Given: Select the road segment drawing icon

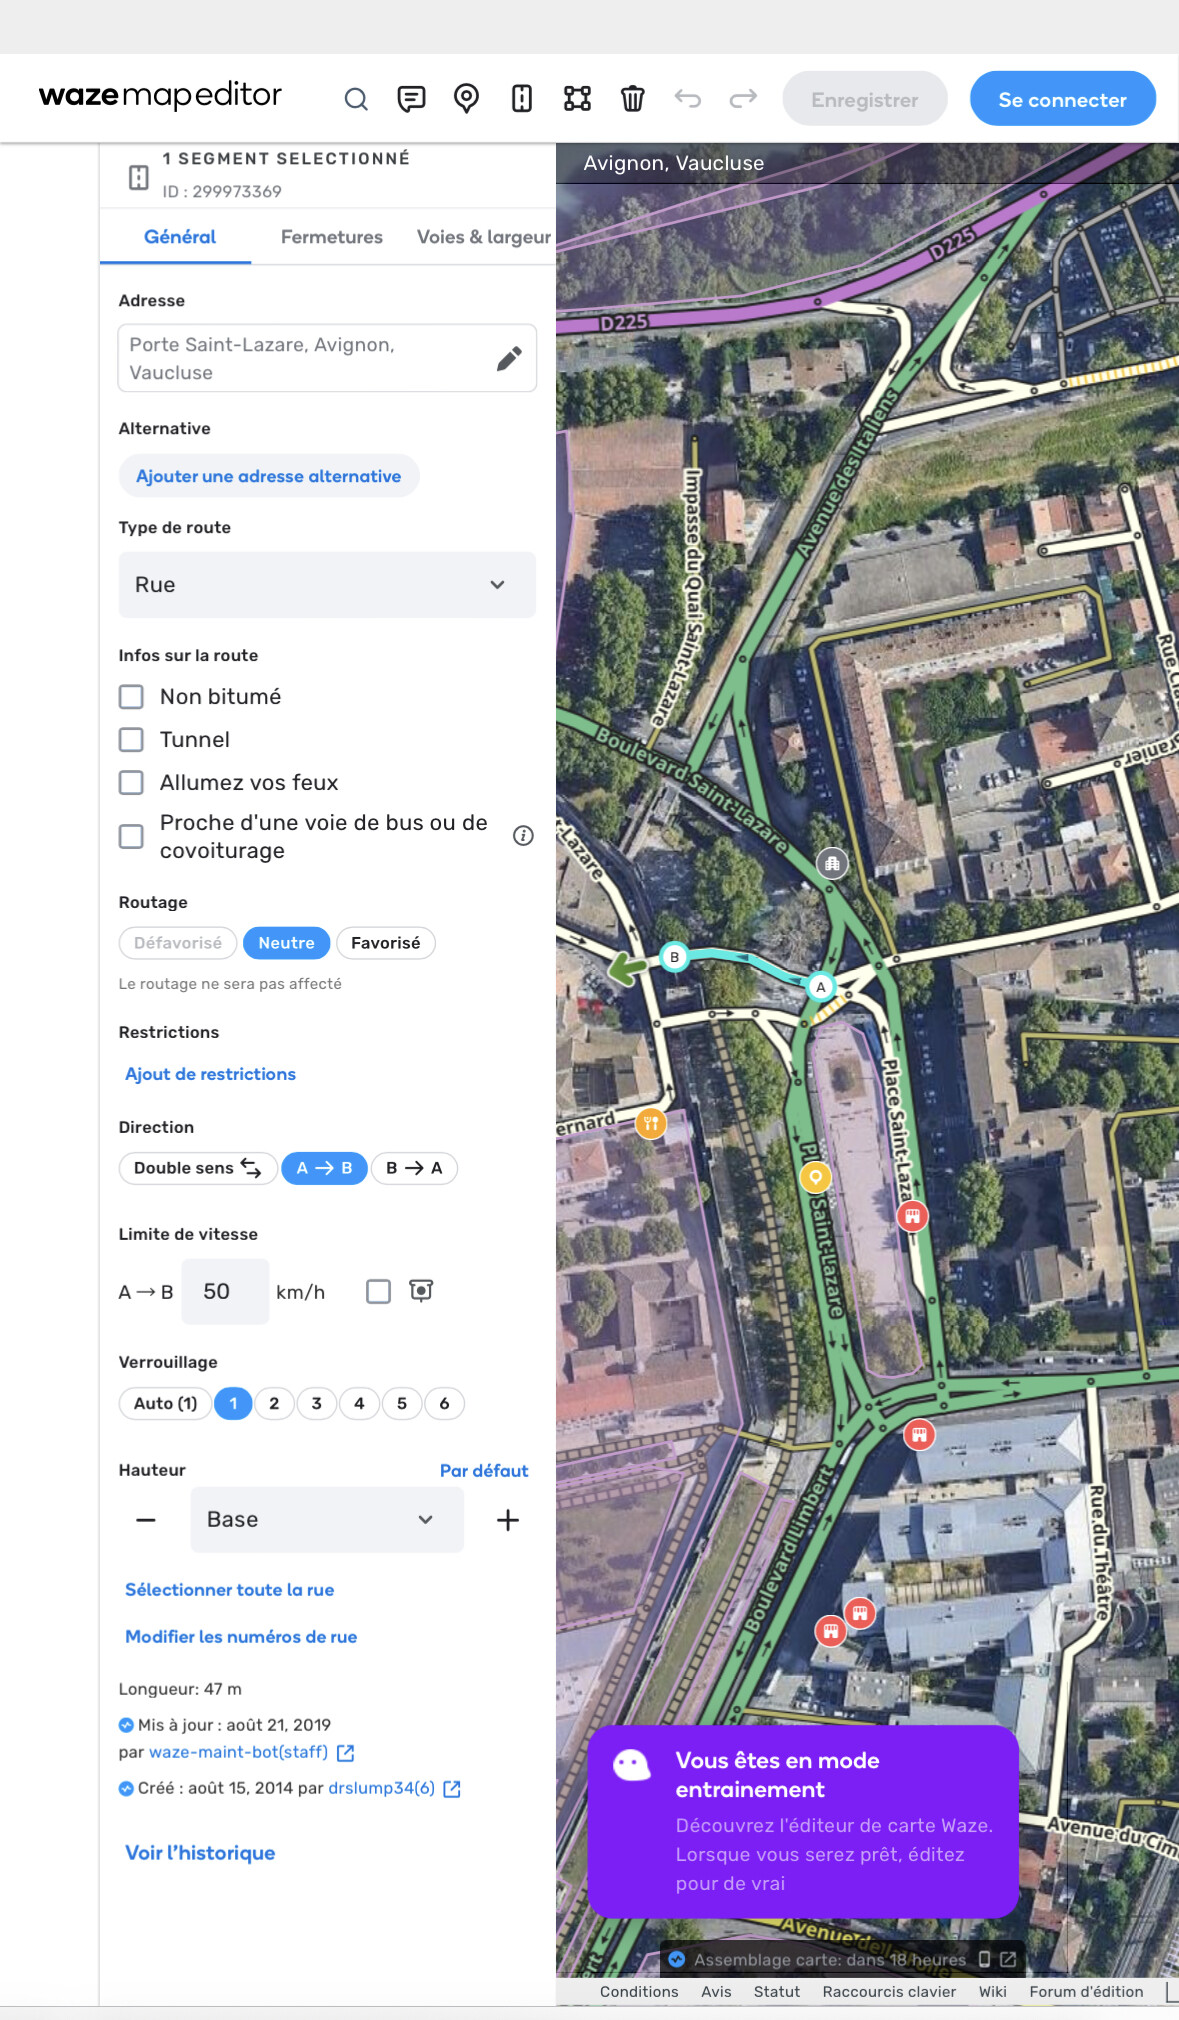Looking at the screenshot, I should (521, 99).
